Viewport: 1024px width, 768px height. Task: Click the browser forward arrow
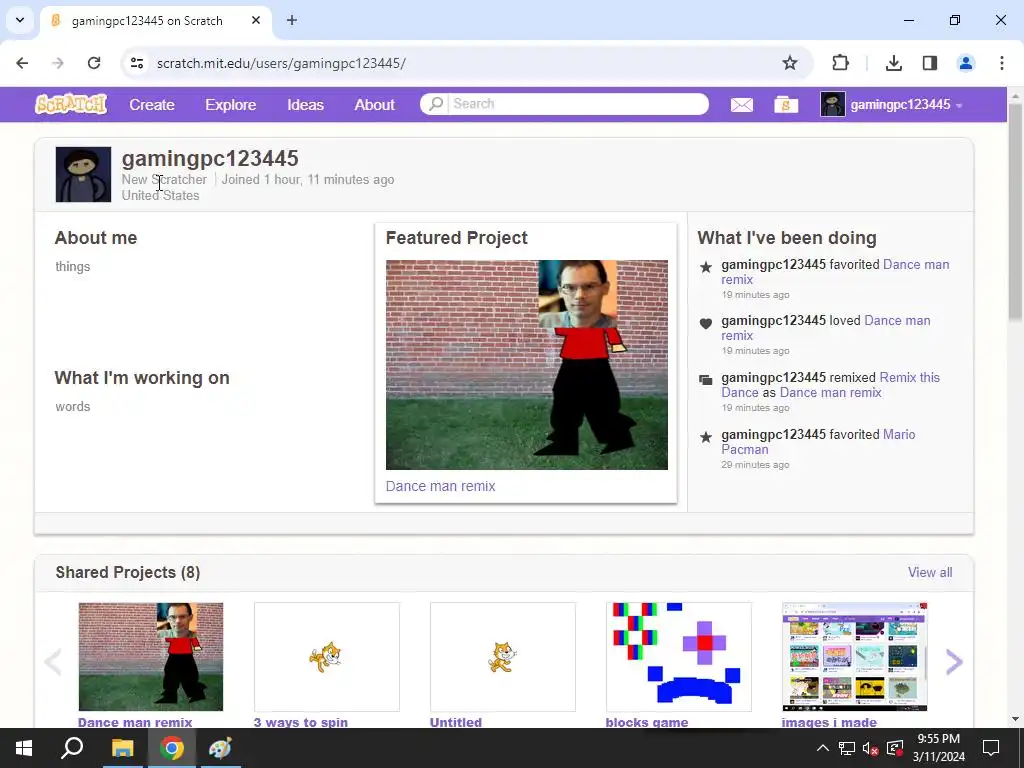click(58, 63)
